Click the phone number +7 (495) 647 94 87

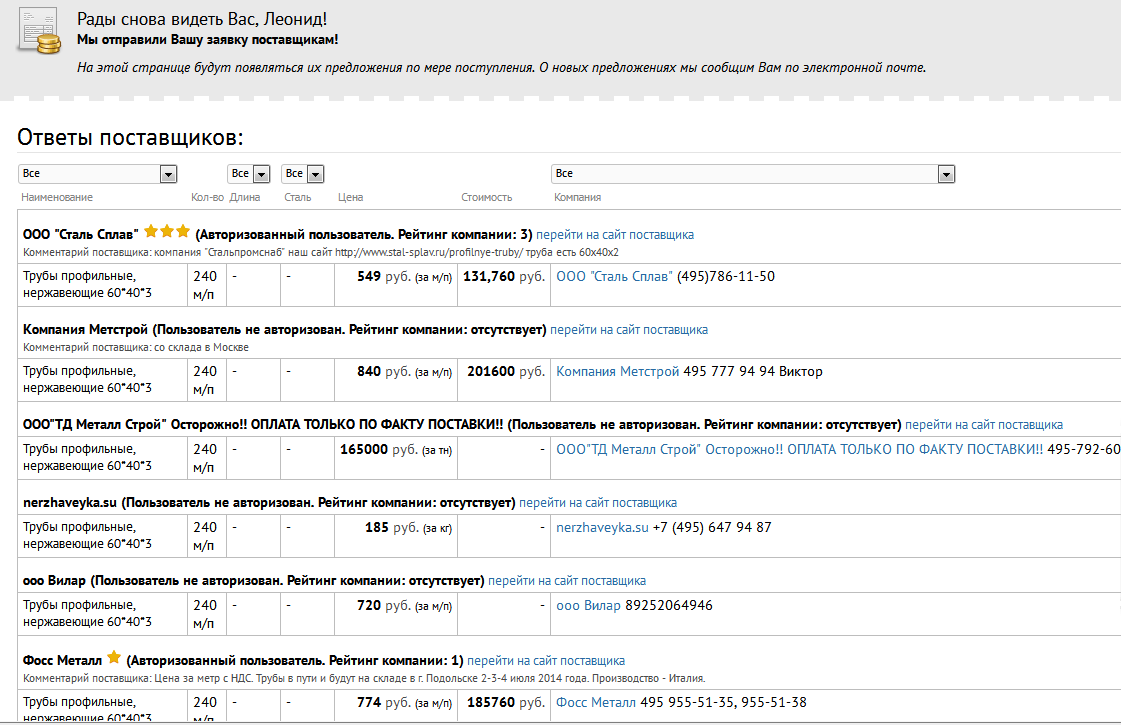712,528
